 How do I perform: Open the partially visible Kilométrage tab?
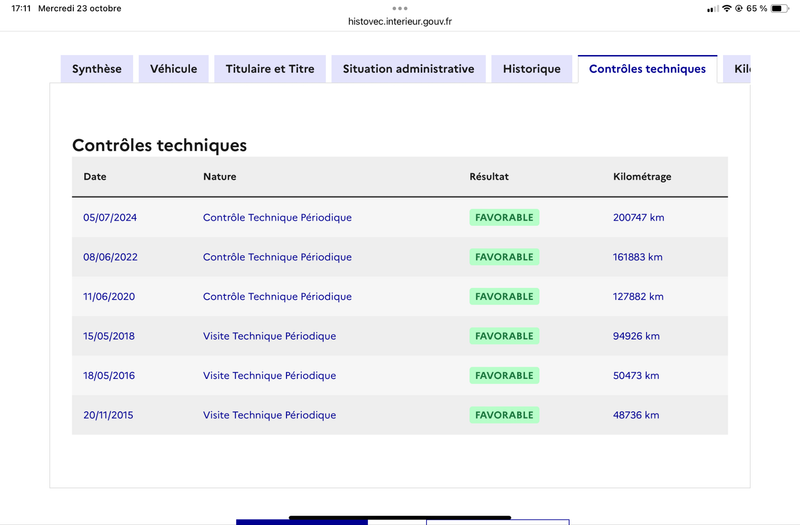pyautogui.click(x=737, y=69)
